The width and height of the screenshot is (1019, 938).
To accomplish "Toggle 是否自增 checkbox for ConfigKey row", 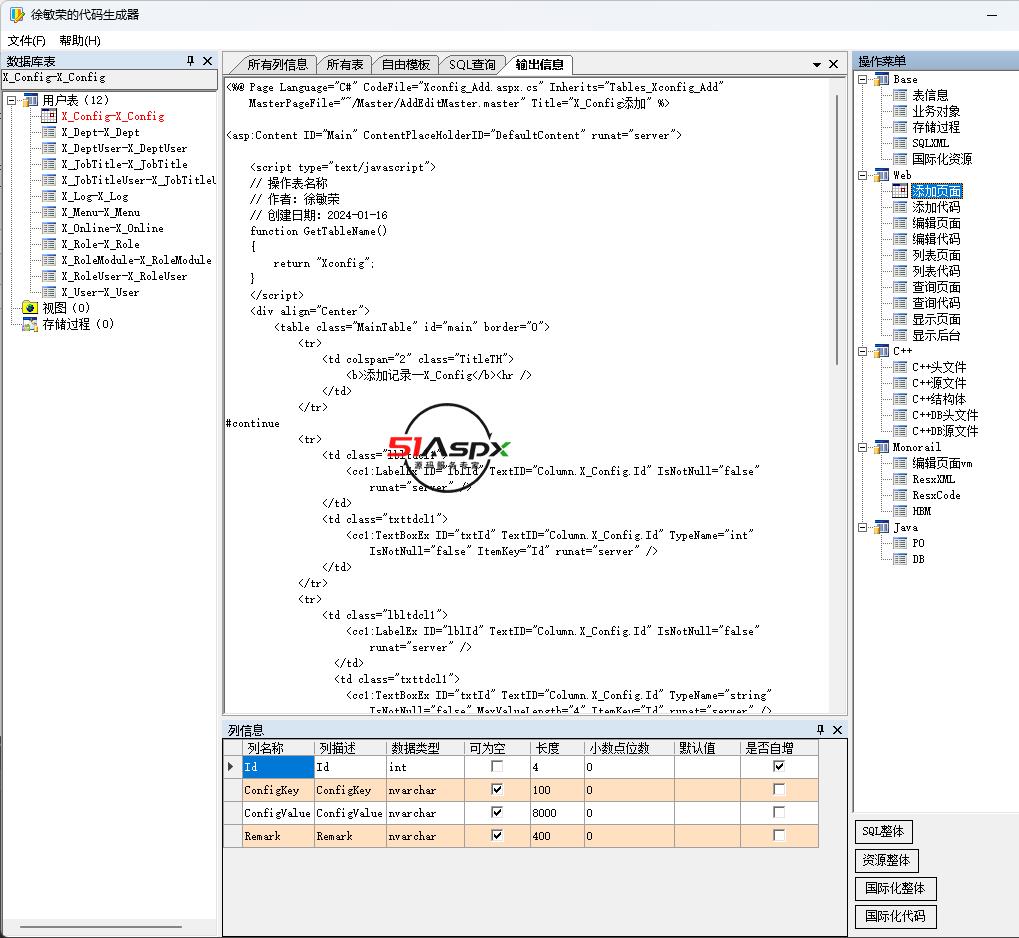I will pyautogui.click(x=779, y=789).
